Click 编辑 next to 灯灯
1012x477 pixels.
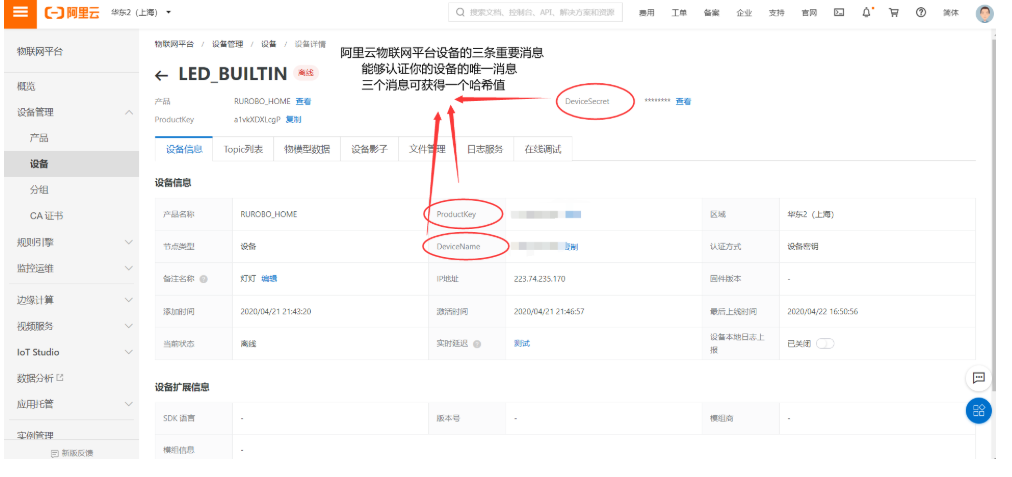[269, 279]
